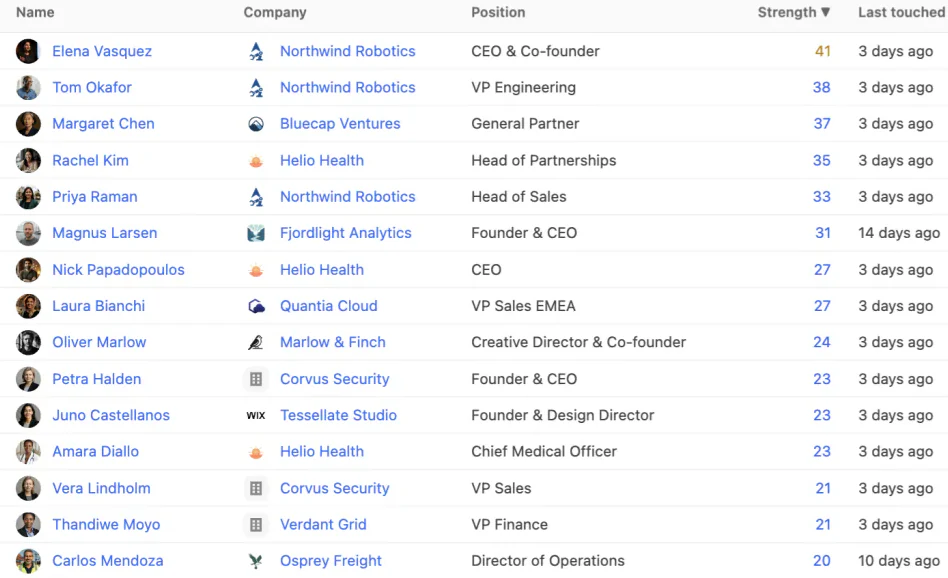Click the Verdant Grid building placeholder icon
This screenshot has width=948, height=578.
tap(256, 525)
